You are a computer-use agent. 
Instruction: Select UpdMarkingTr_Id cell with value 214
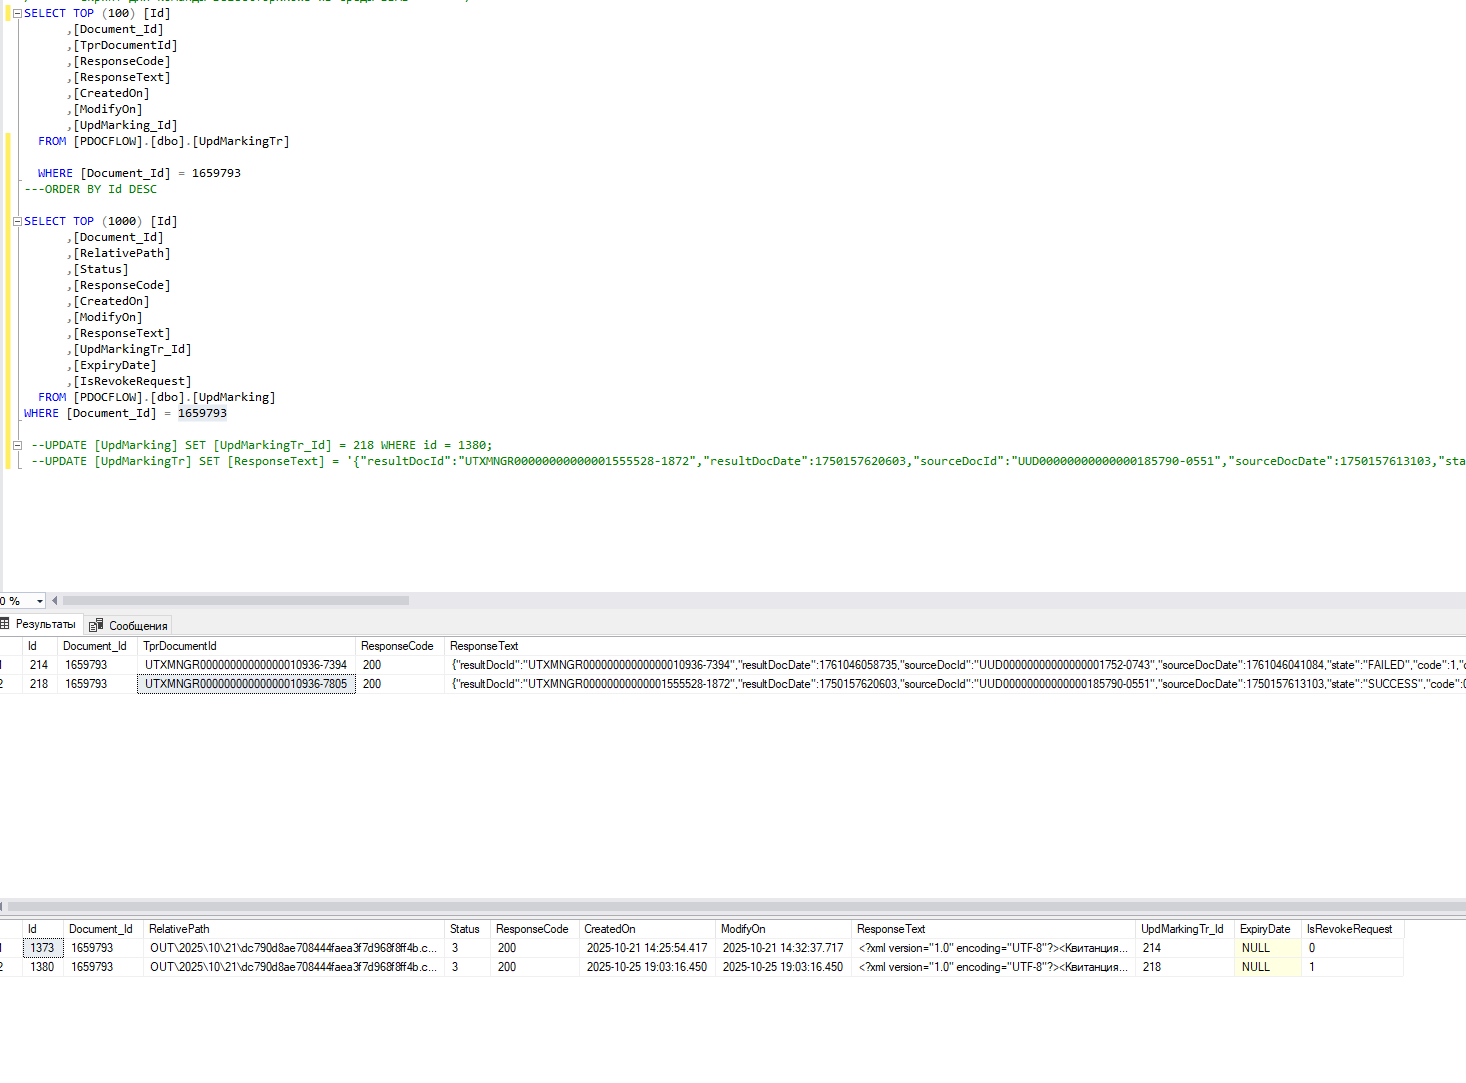1184,948
